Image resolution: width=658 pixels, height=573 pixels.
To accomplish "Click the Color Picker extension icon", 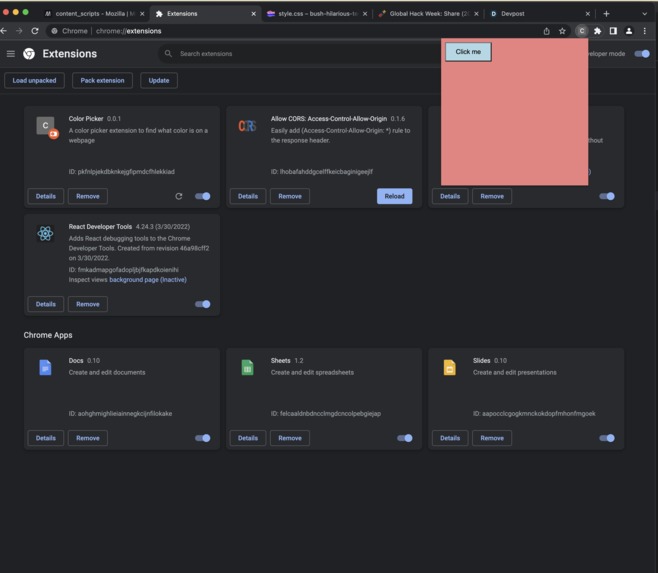I will click(x=47, y=127).
